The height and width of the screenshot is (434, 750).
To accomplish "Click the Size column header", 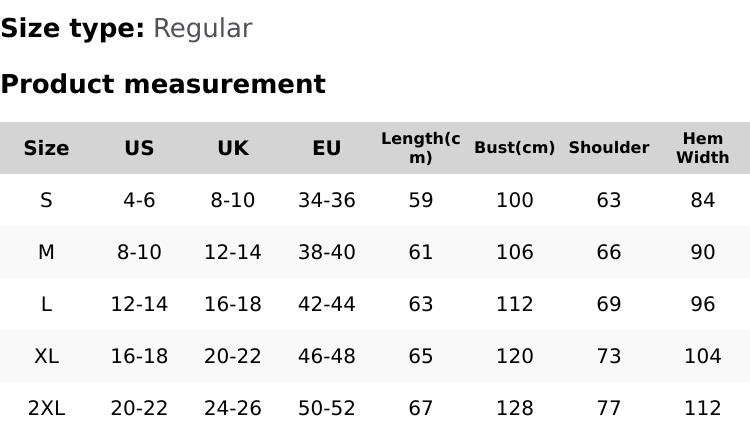I will [46, 149].
